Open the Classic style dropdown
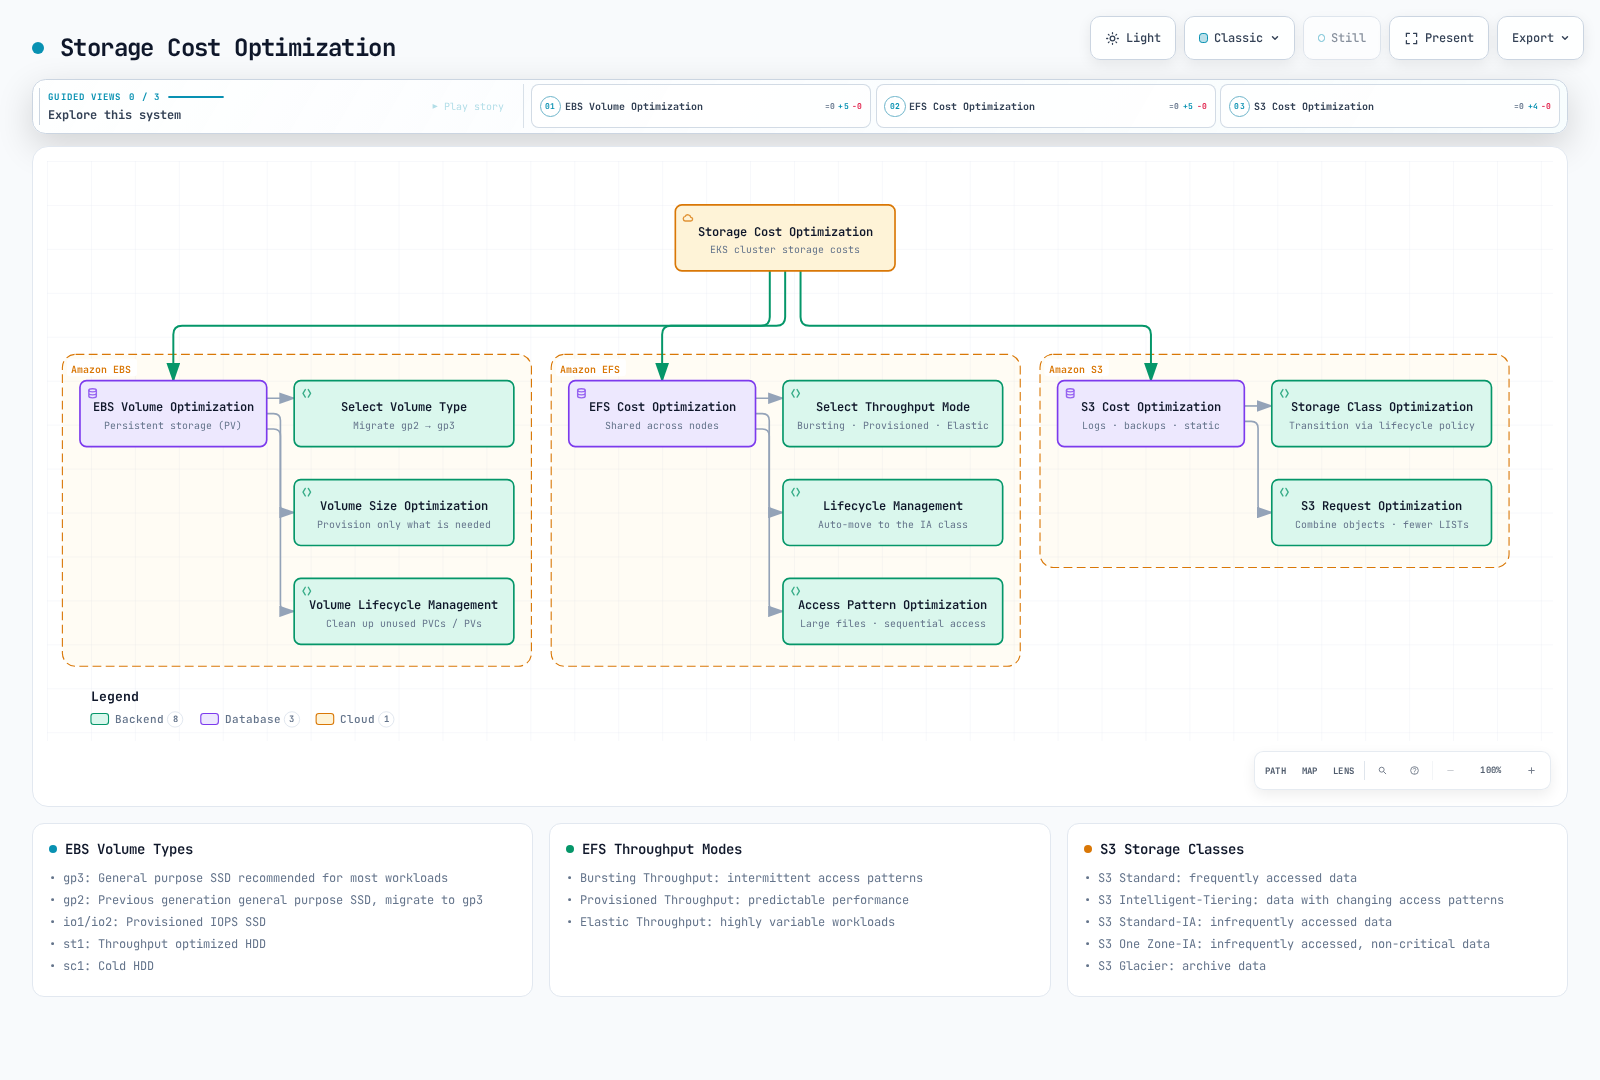1600x1080 pixels. click(1239, 38)
